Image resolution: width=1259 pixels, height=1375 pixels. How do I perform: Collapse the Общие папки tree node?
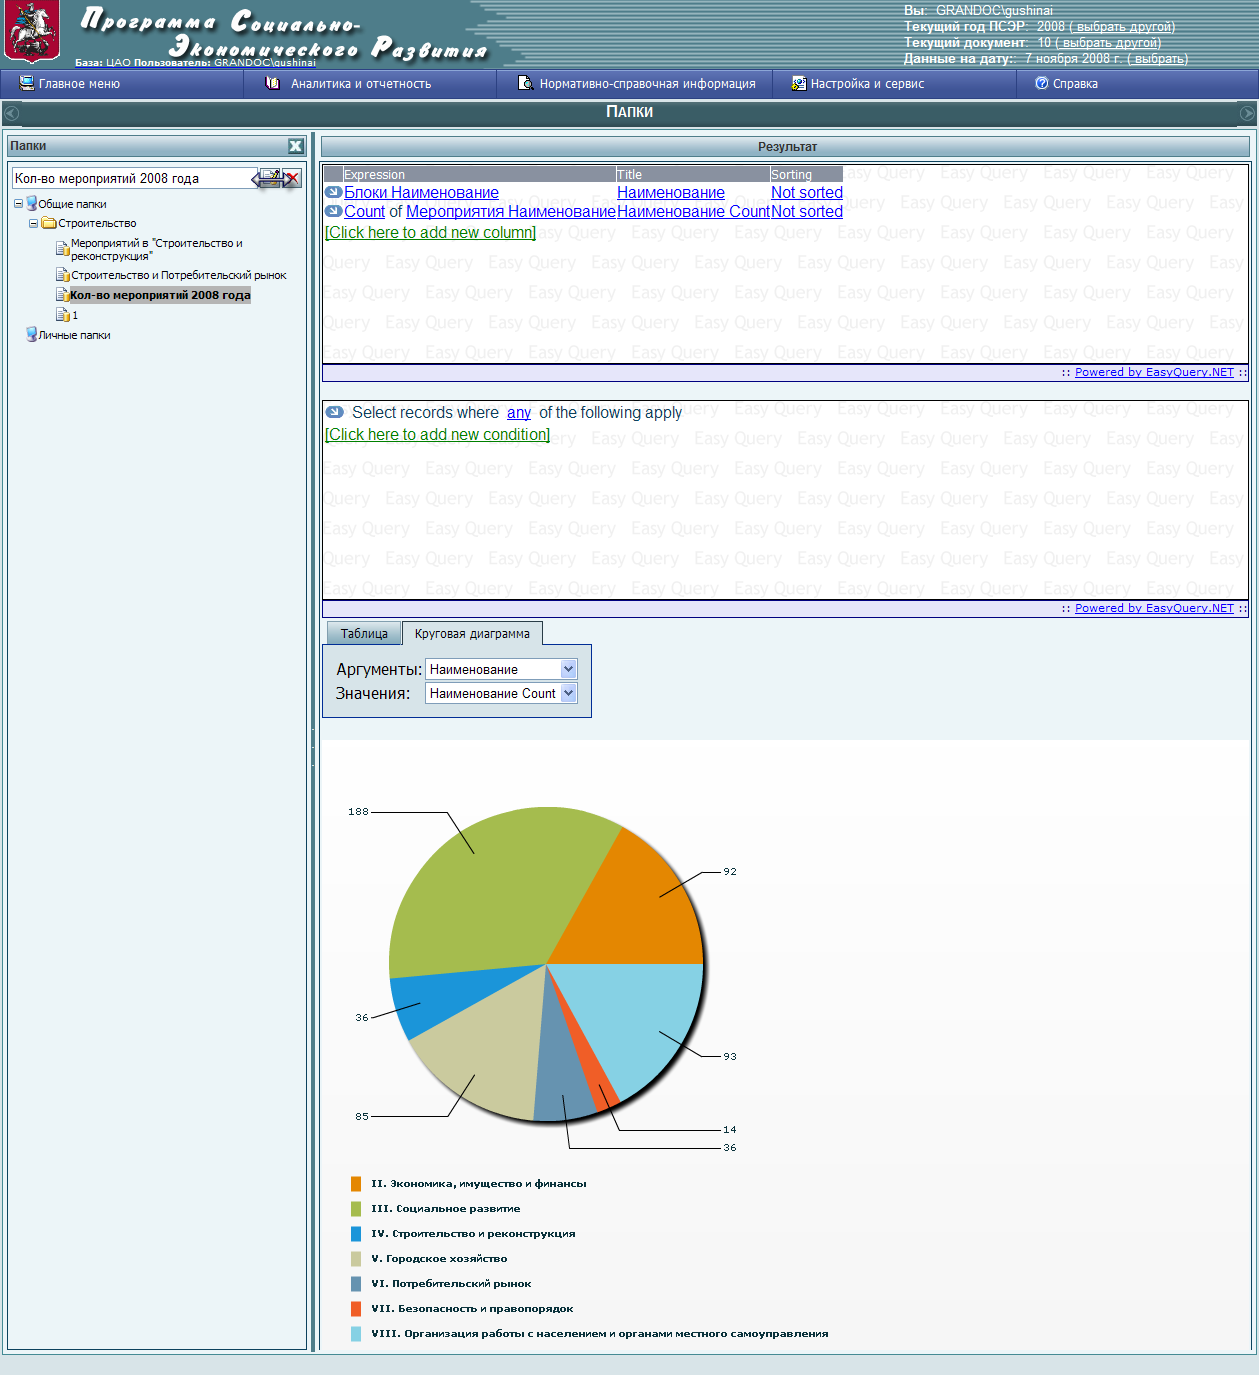click(18, 203)
